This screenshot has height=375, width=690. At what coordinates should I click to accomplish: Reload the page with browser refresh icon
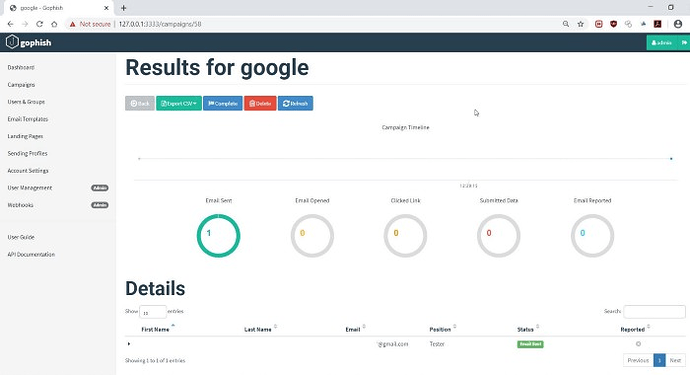40,24
